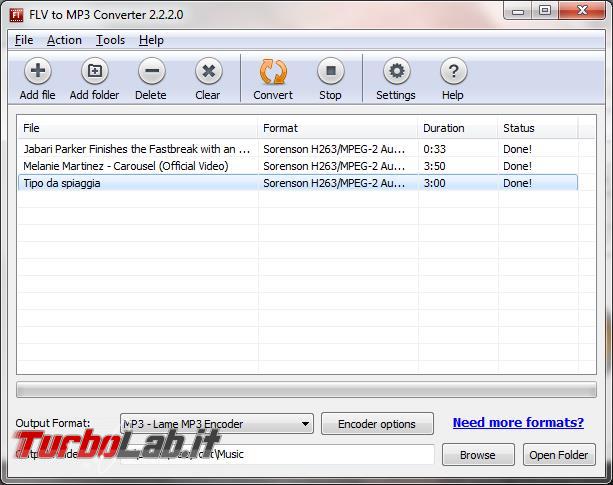Sort by the Format column header
Viewport: 613px width, 485px height.
(337, 128)
